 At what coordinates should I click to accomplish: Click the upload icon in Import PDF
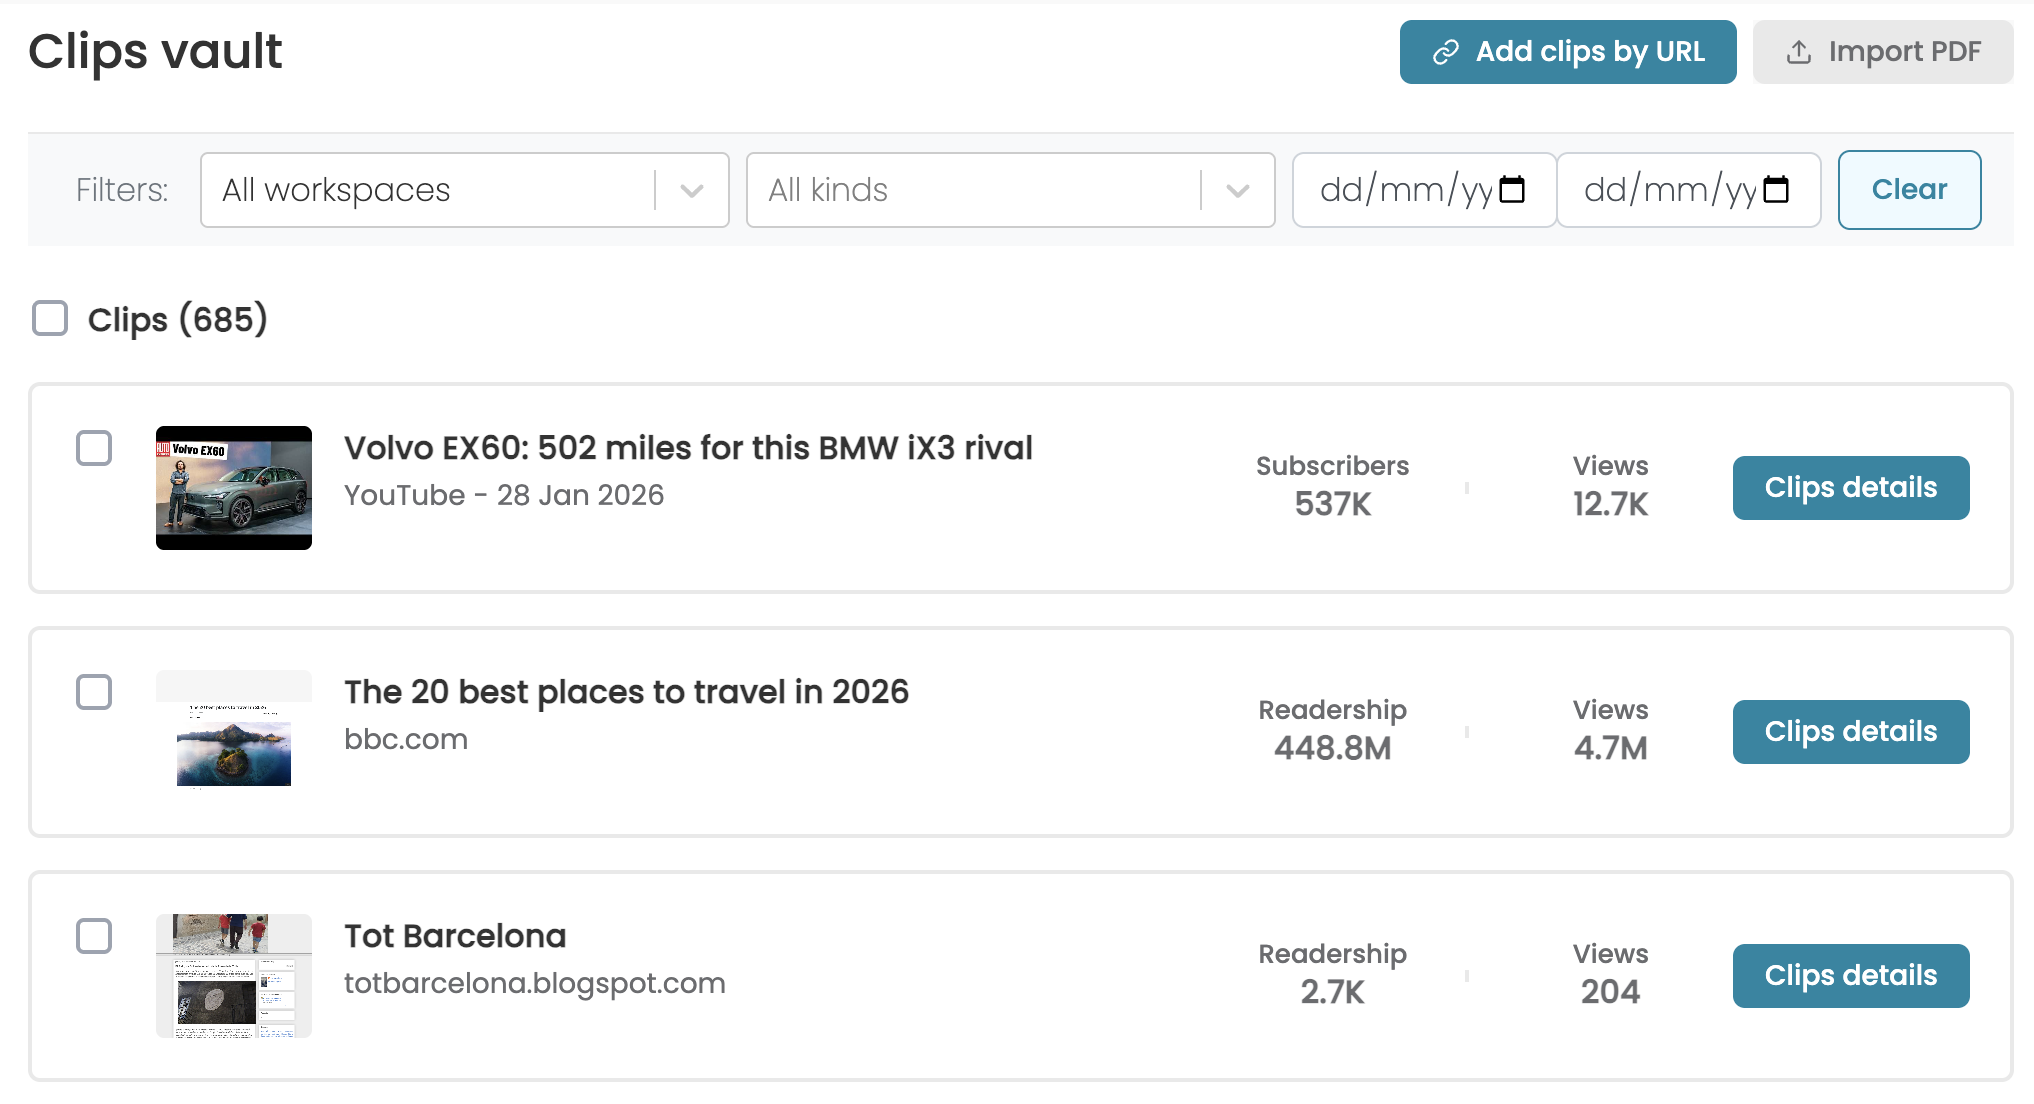point(1798,52)
